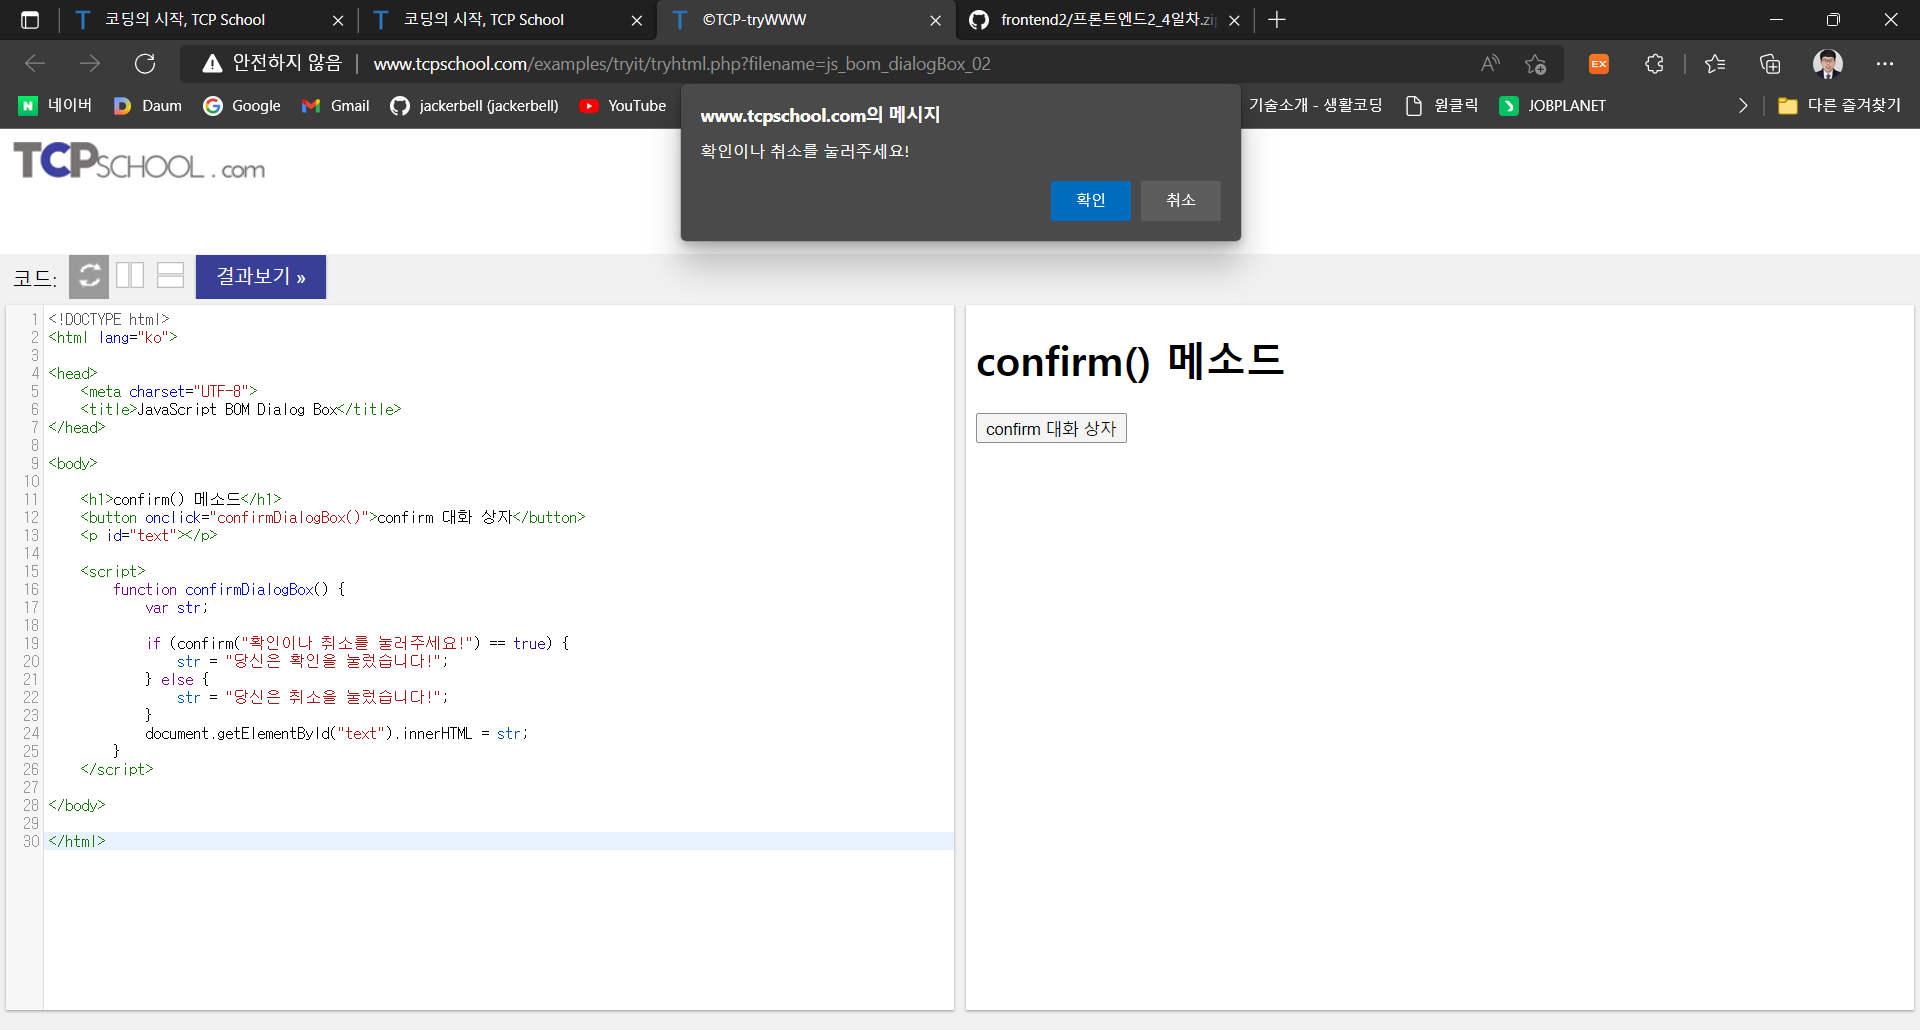The width and height of the screenshot is (1920, 1030).
Task: Click the 취소 button in the confirm dialog
Action: click(1180, 200)
